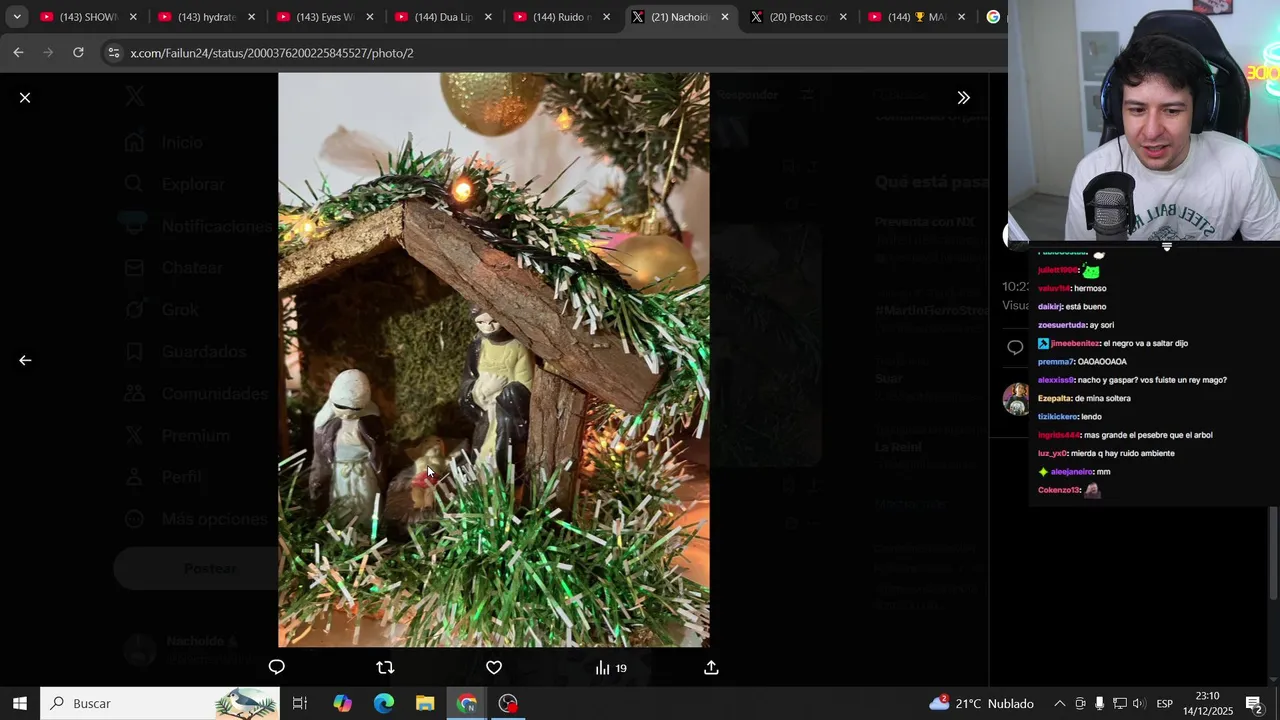Select Google Chrome taskbar icon
Screen dimensions: 1280x720
tap(467, 703)
